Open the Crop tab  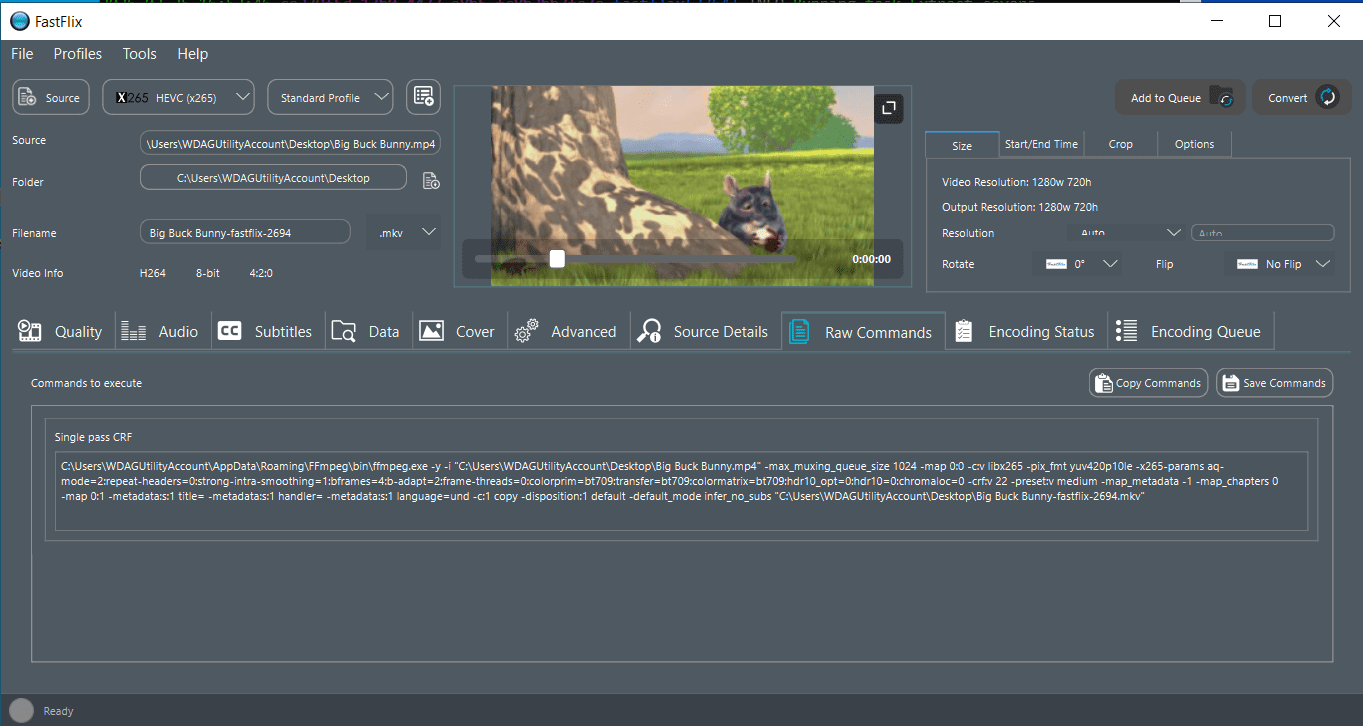click(x=1121, y=144)
